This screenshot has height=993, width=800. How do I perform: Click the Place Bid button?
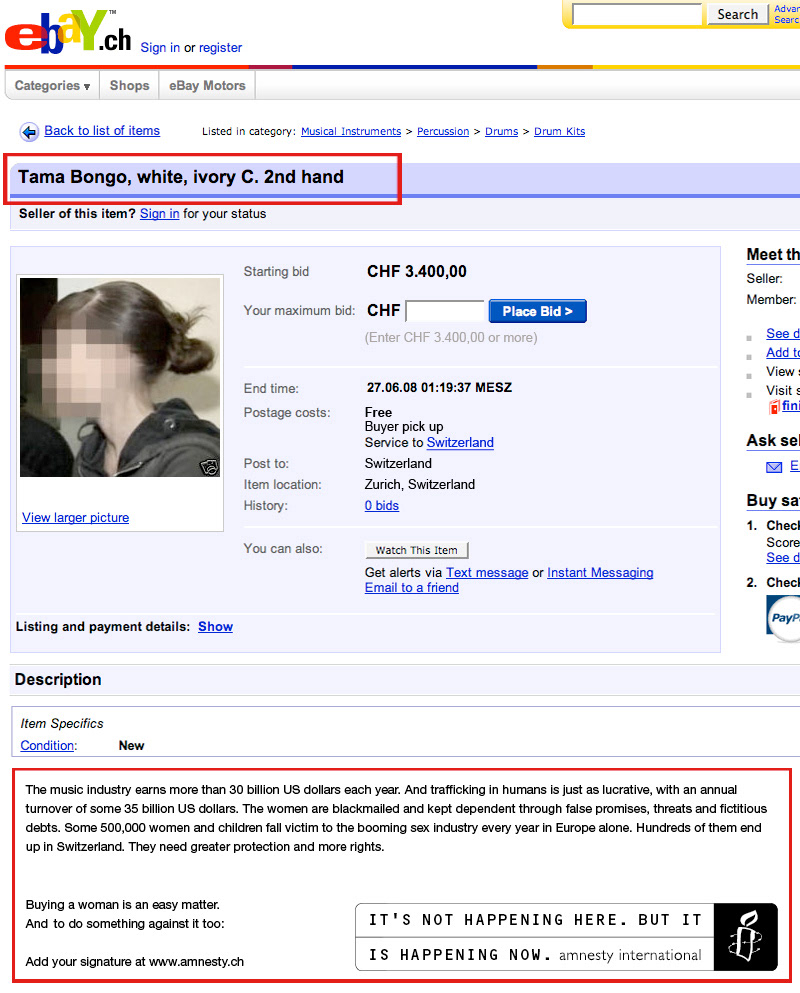point(538,311)
